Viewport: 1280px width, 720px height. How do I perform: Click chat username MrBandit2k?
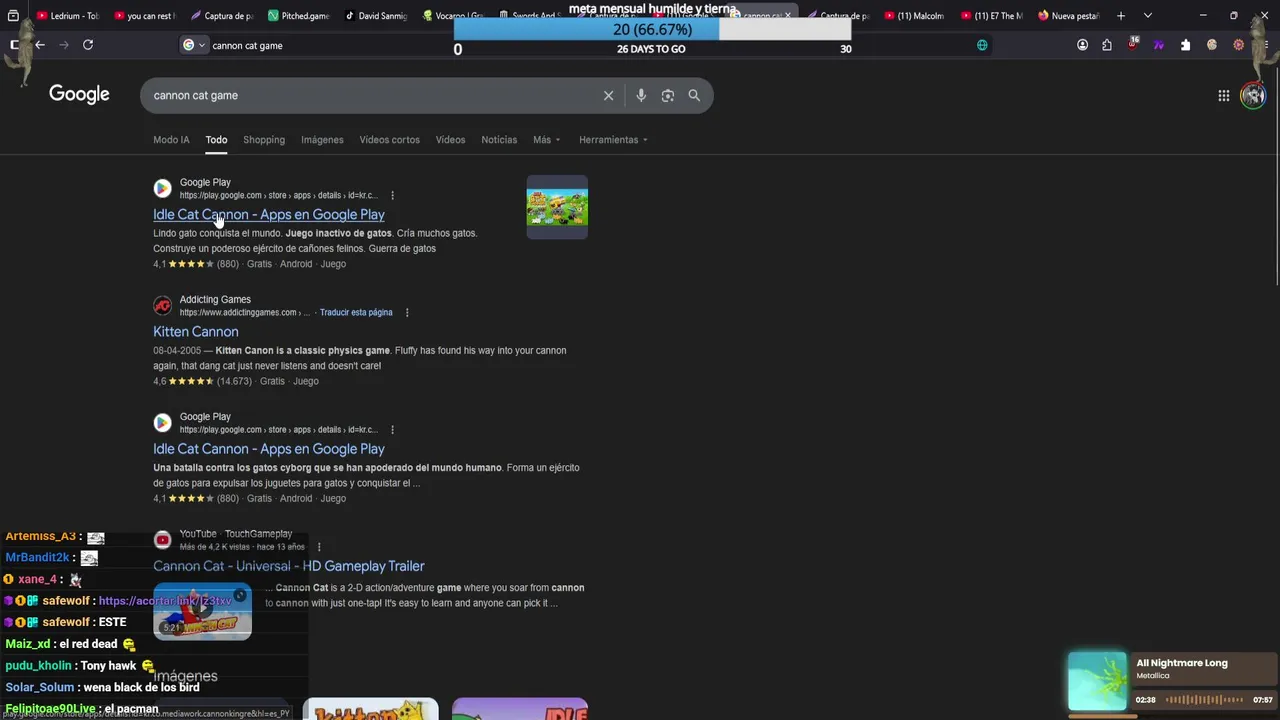point(37,558)
